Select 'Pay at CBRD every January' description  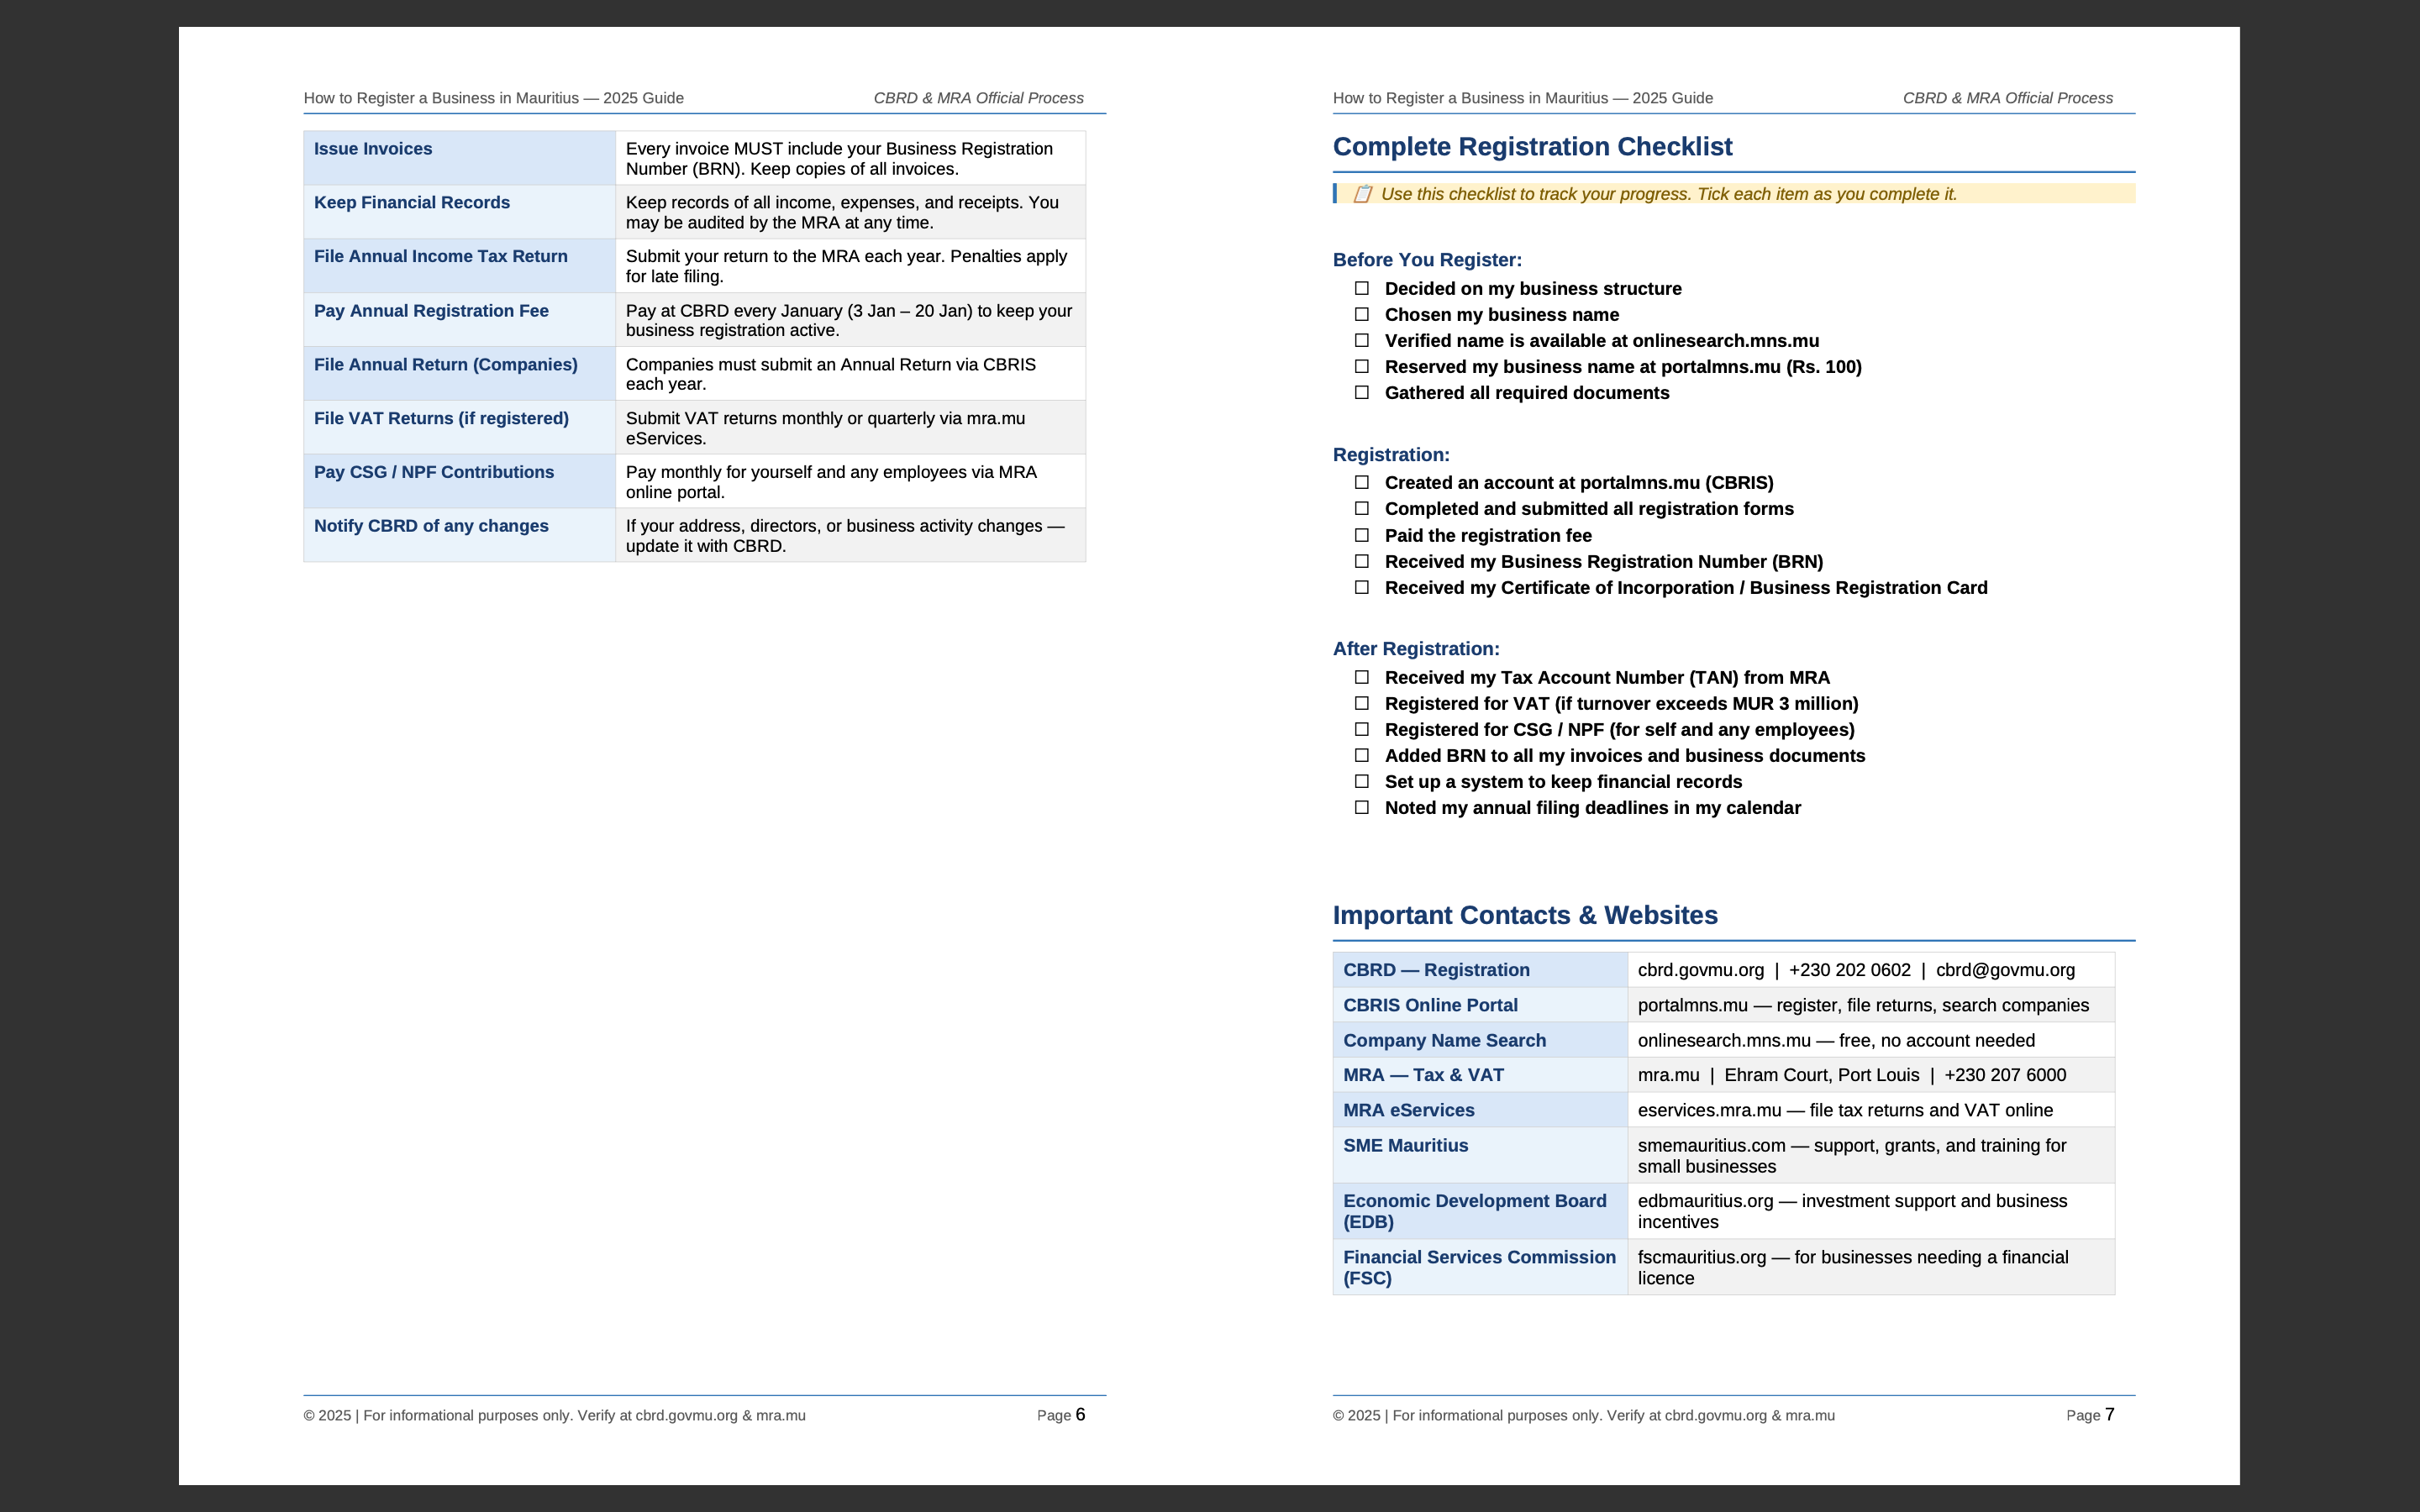coord(849,320)
